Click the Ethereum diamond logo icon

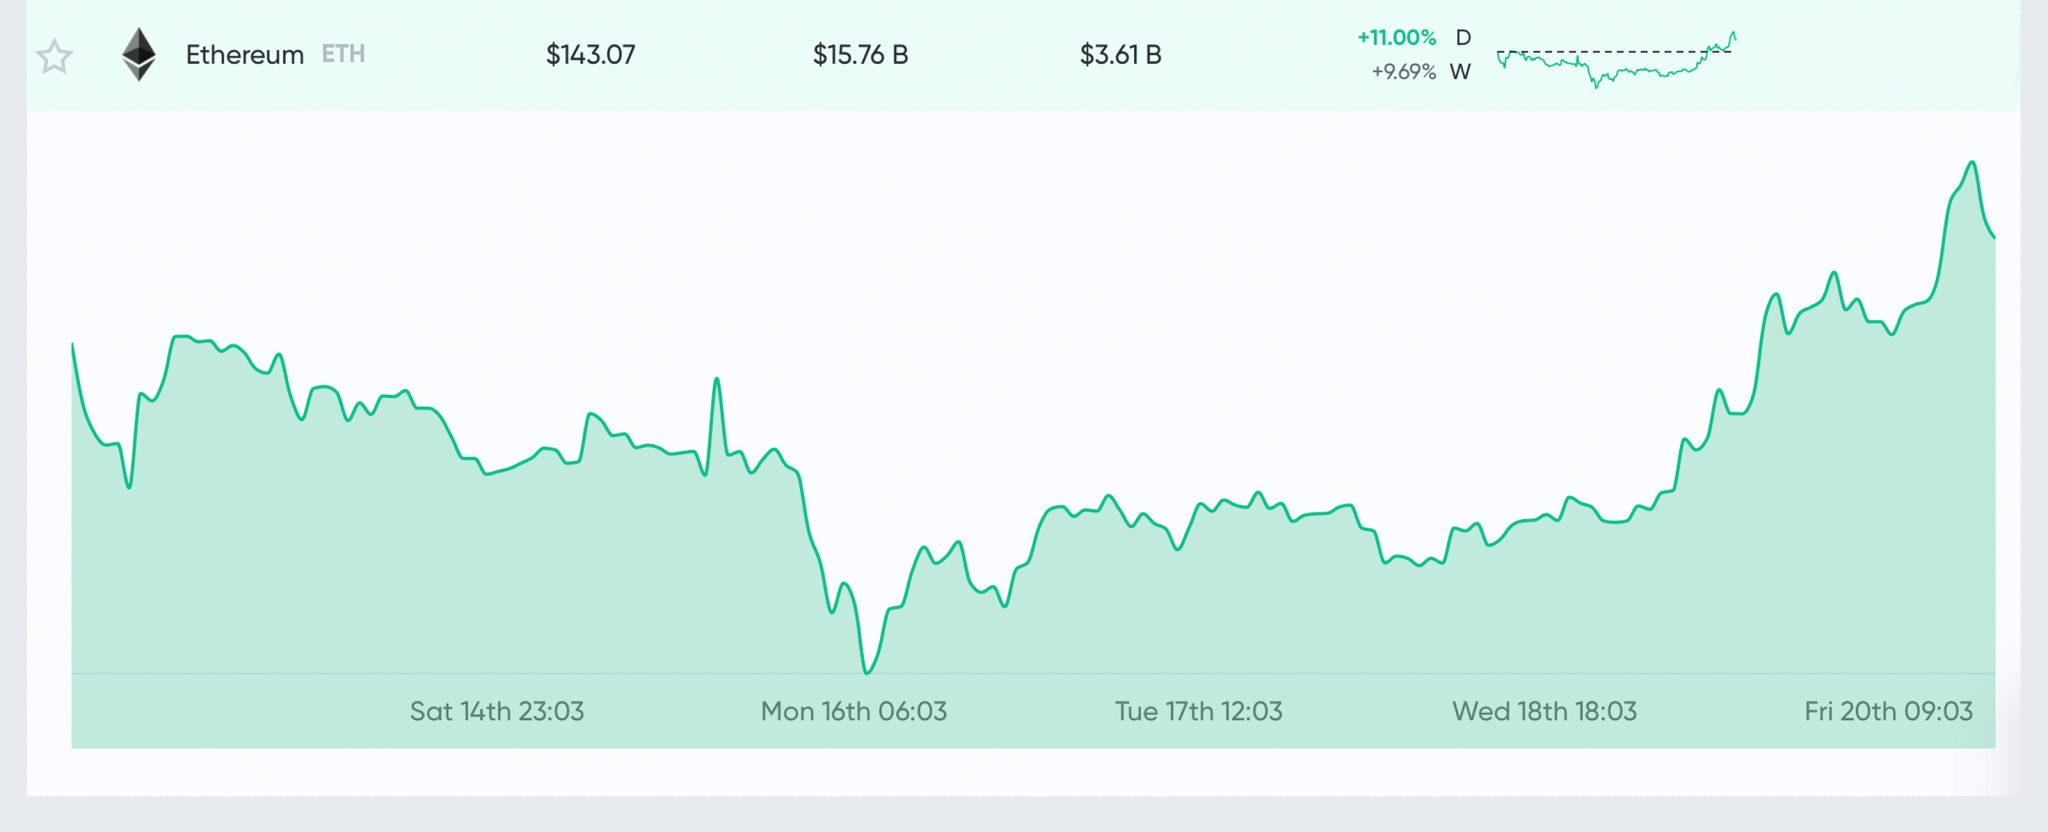(139, 54)
